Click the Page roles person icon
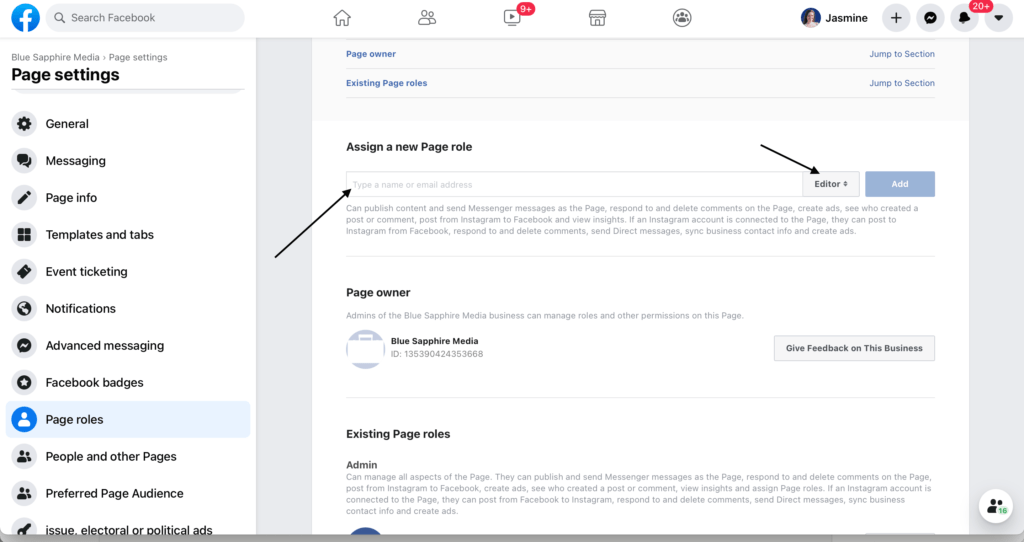 coord(24,419)
